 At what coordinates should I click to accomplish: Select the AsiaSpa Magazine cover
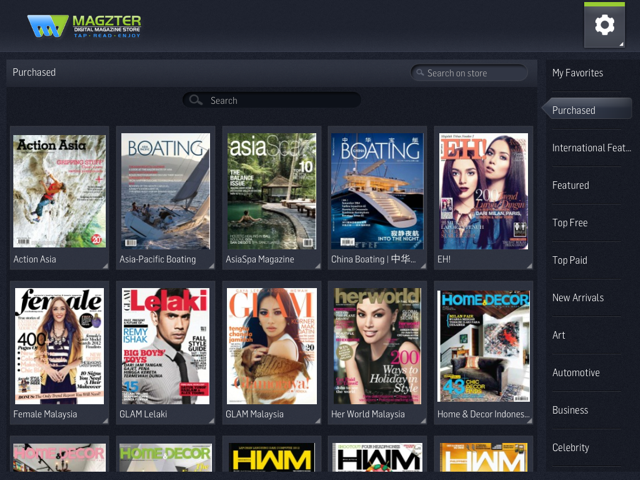[271, 190]
